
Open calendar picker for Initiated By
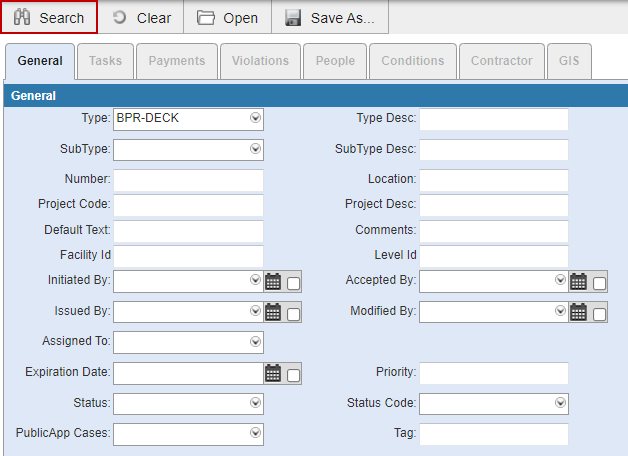[x=273, y=281]
